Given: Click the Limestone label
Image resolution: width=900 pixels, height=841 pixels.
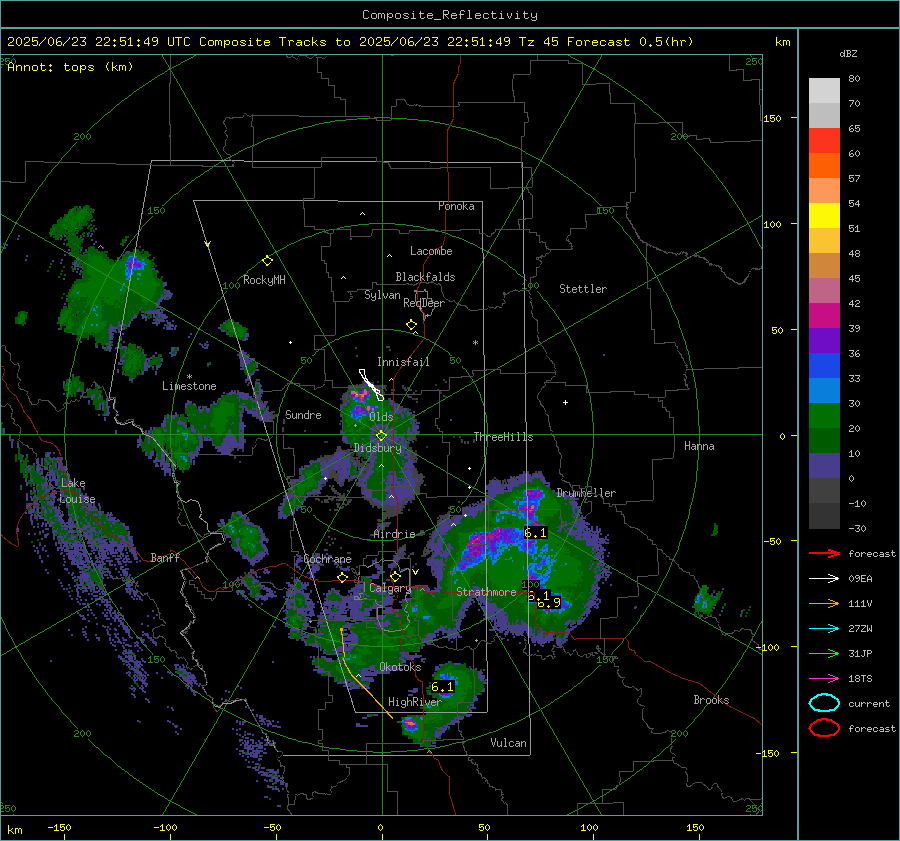Looking at the screenshot, I should tap(189, 386).
